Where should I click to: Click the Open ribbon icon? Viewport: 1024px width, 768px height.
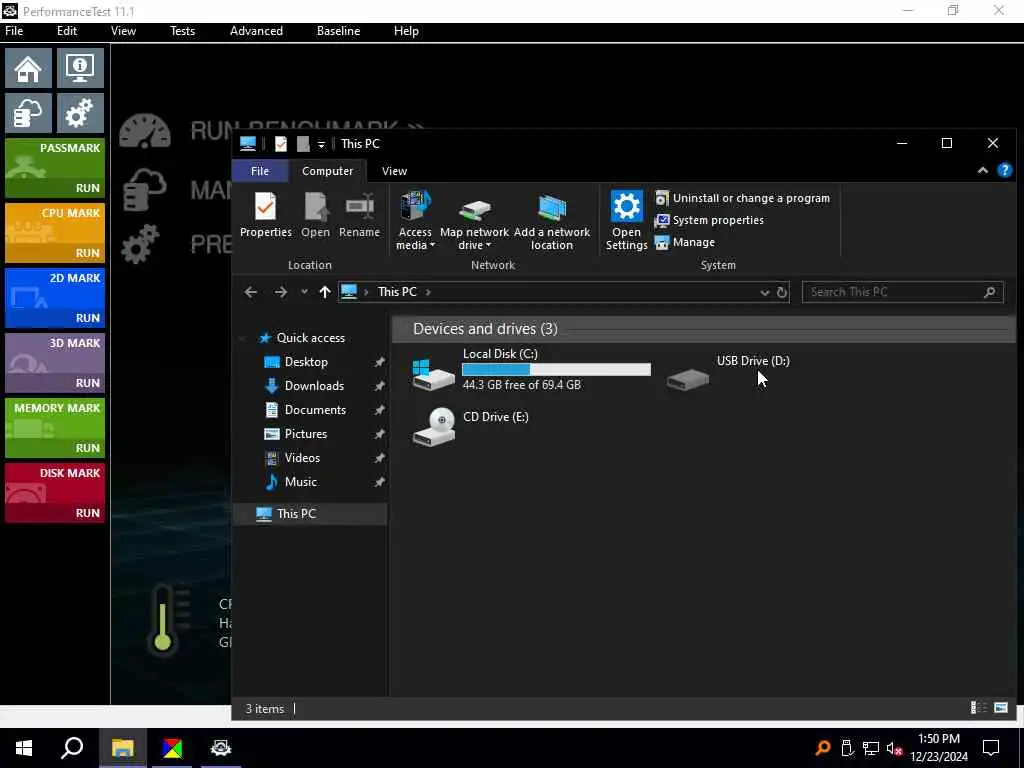(315, 216)
